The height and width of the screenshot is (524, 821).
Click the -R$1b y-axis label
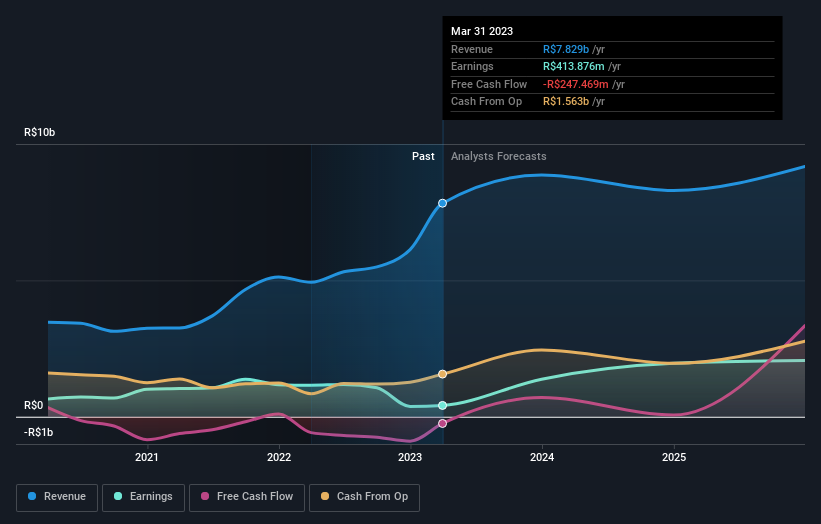(x=38, y=432)
